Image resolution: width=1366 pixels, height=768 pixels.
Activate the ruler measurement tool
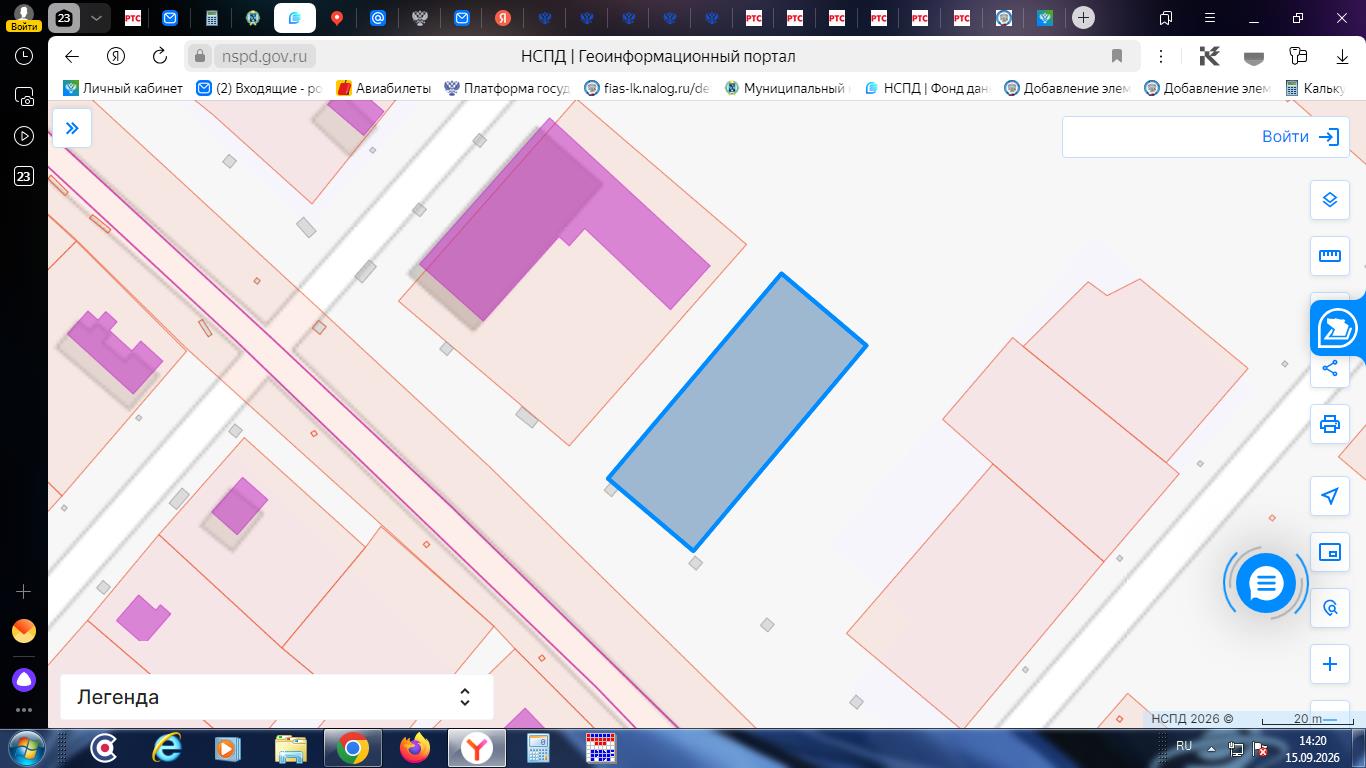1329,256
